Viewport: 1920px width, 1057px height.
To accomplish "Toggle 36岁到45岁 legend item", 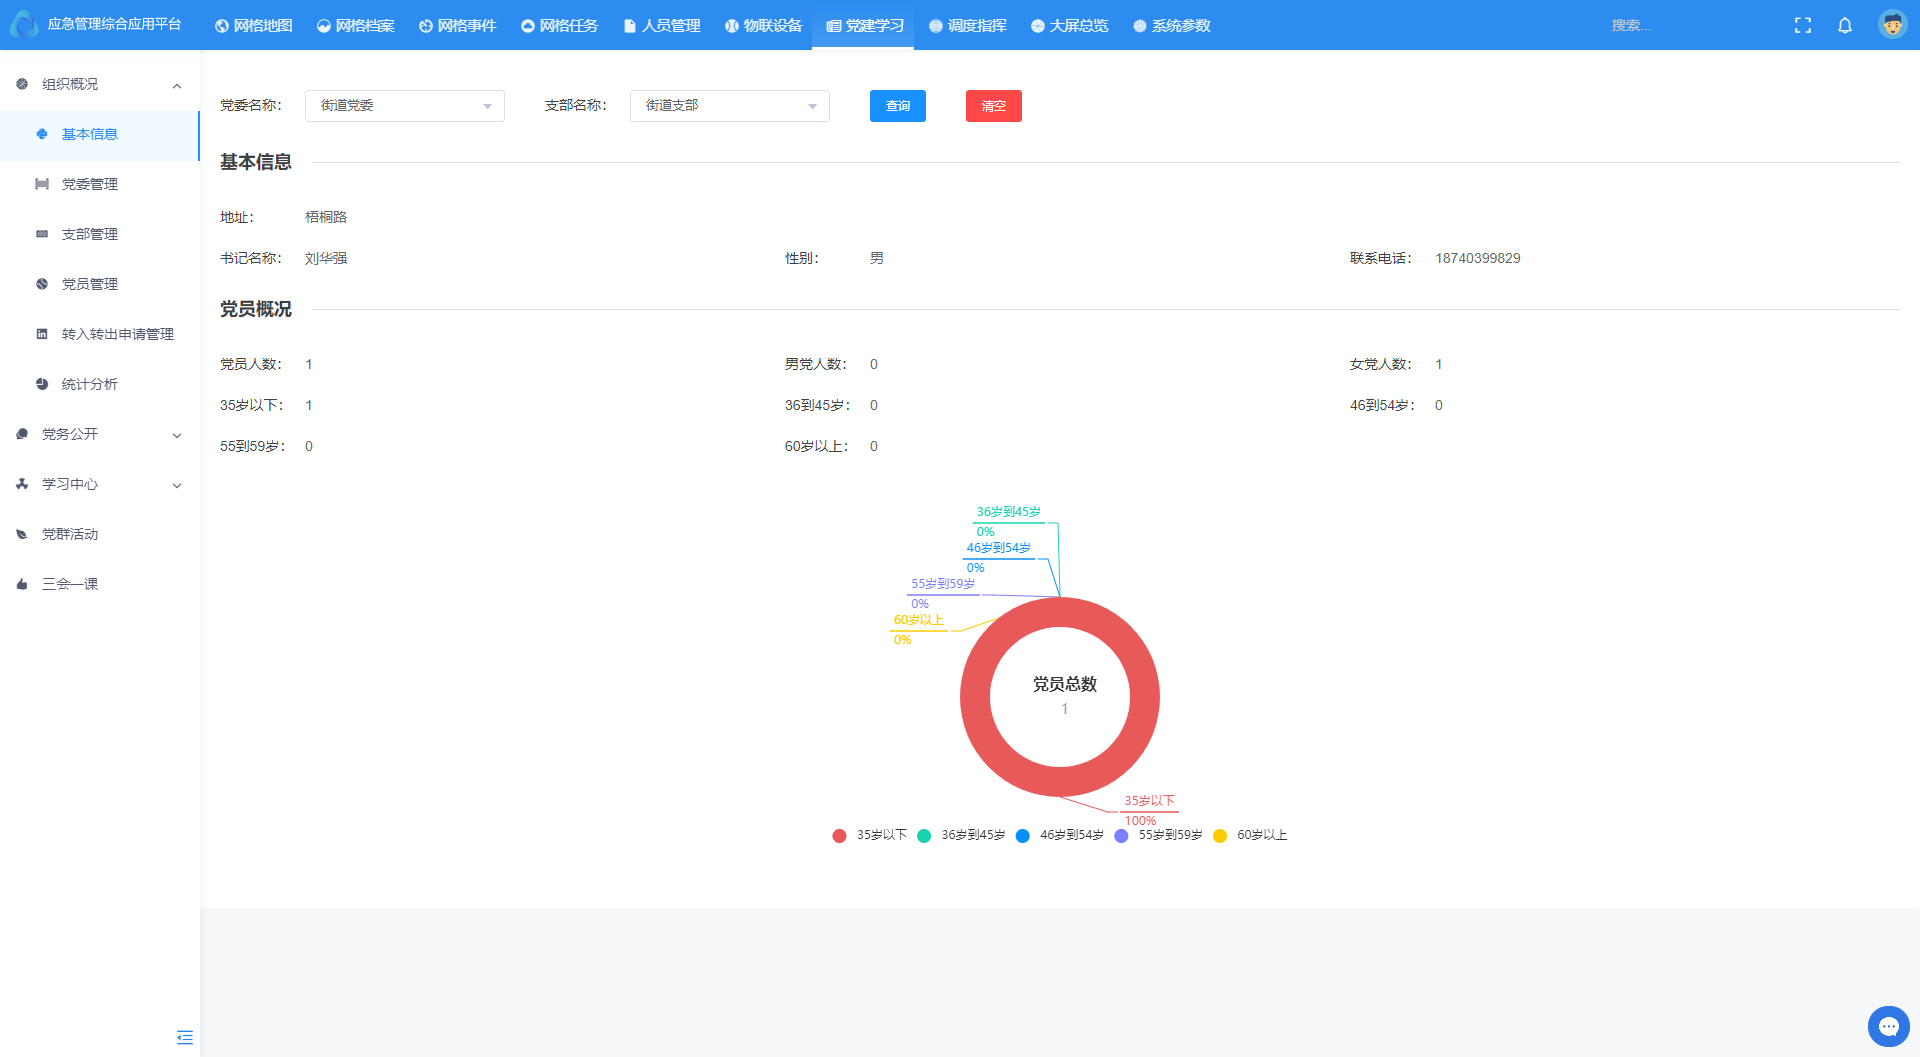I will [x=961, y=835].
